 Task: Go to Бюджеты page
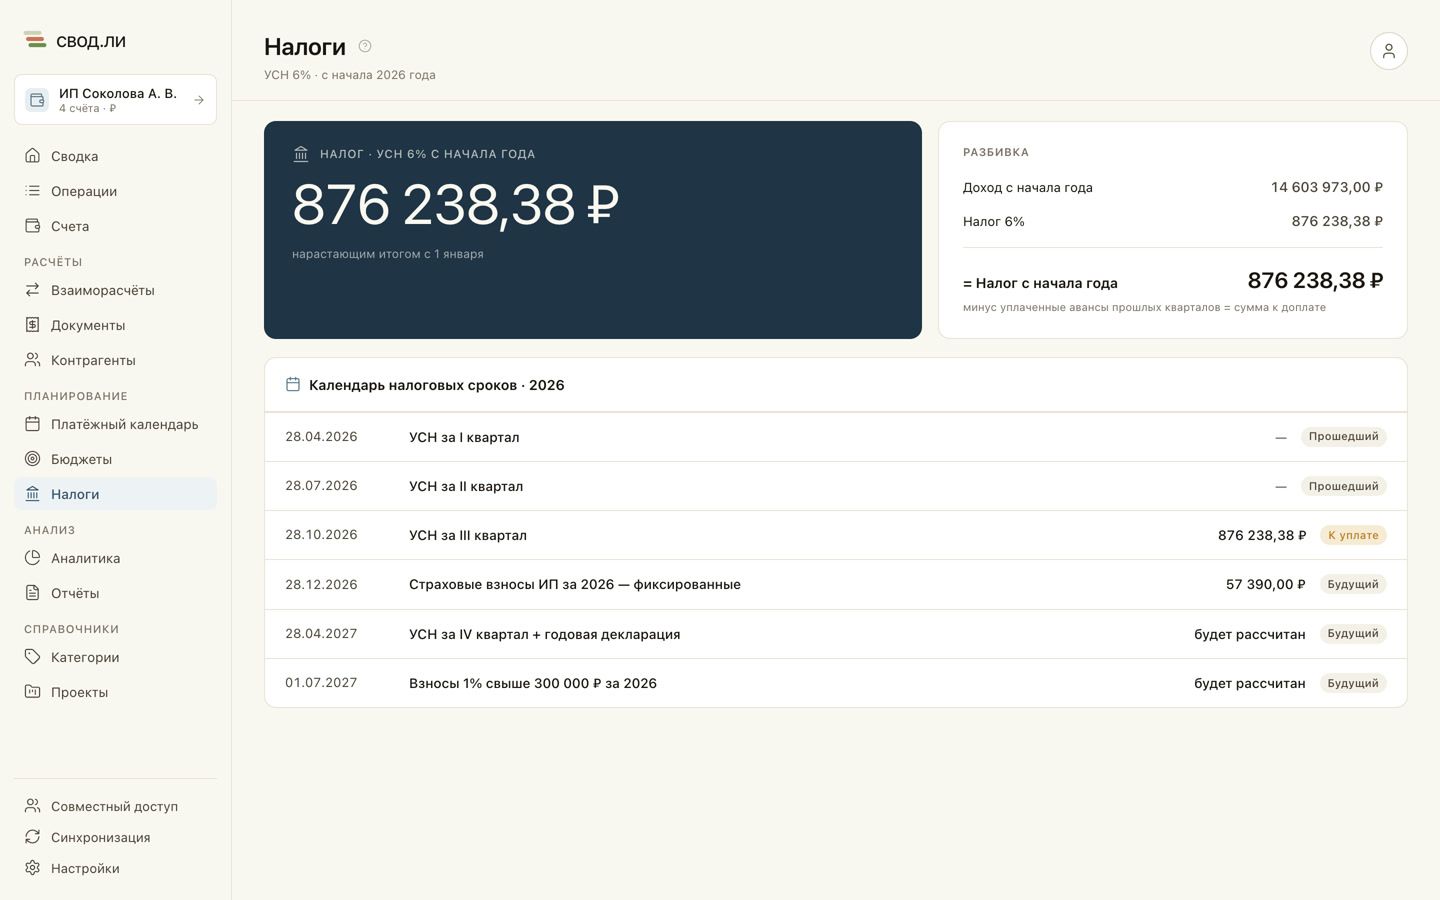(x=115, y=459)
